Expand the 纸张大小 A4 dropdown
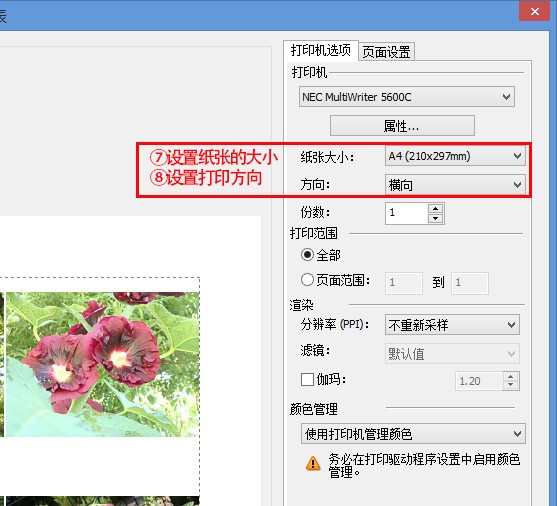 pos(455,156)
